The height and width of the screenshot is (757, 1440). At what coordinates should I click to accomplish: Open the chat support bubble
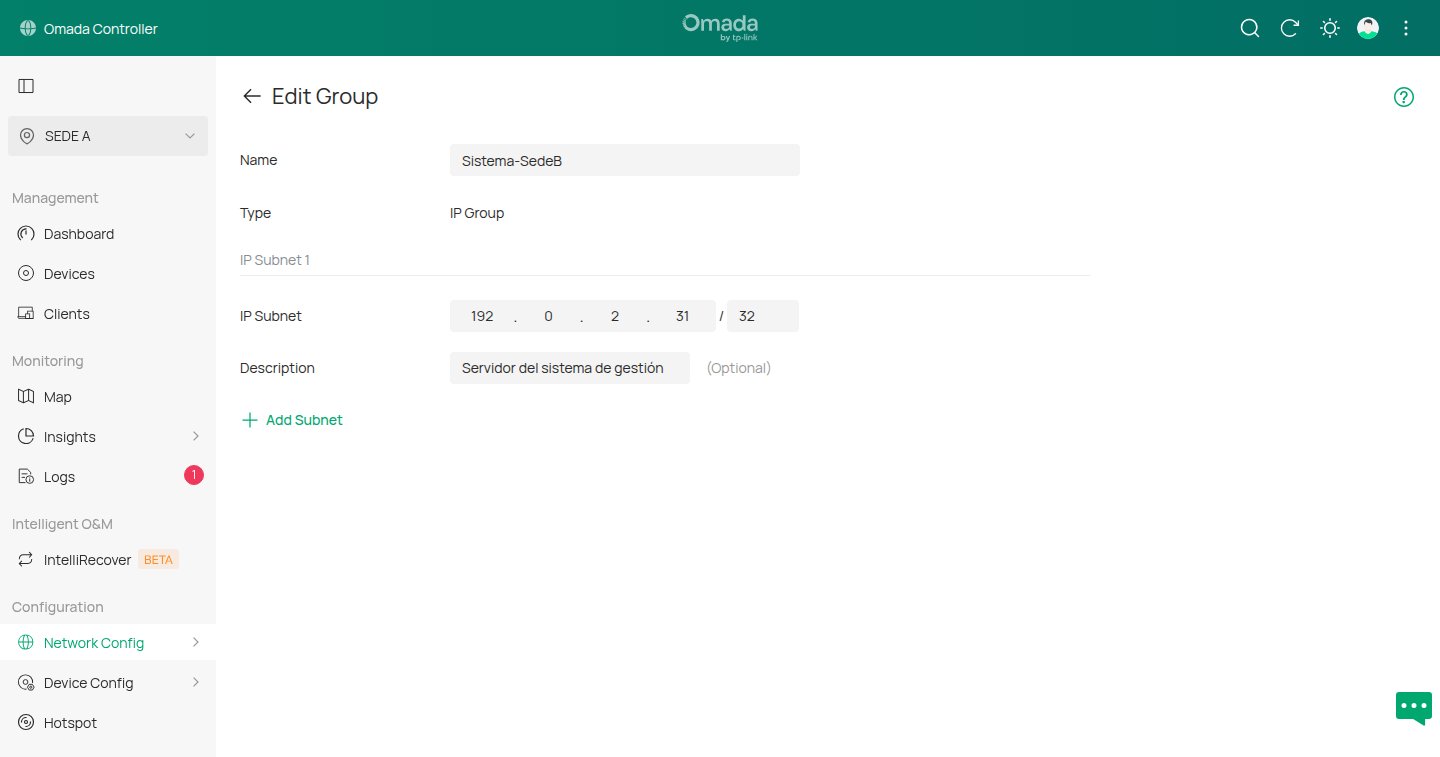pyautogui.click(x=1414, y=707)
